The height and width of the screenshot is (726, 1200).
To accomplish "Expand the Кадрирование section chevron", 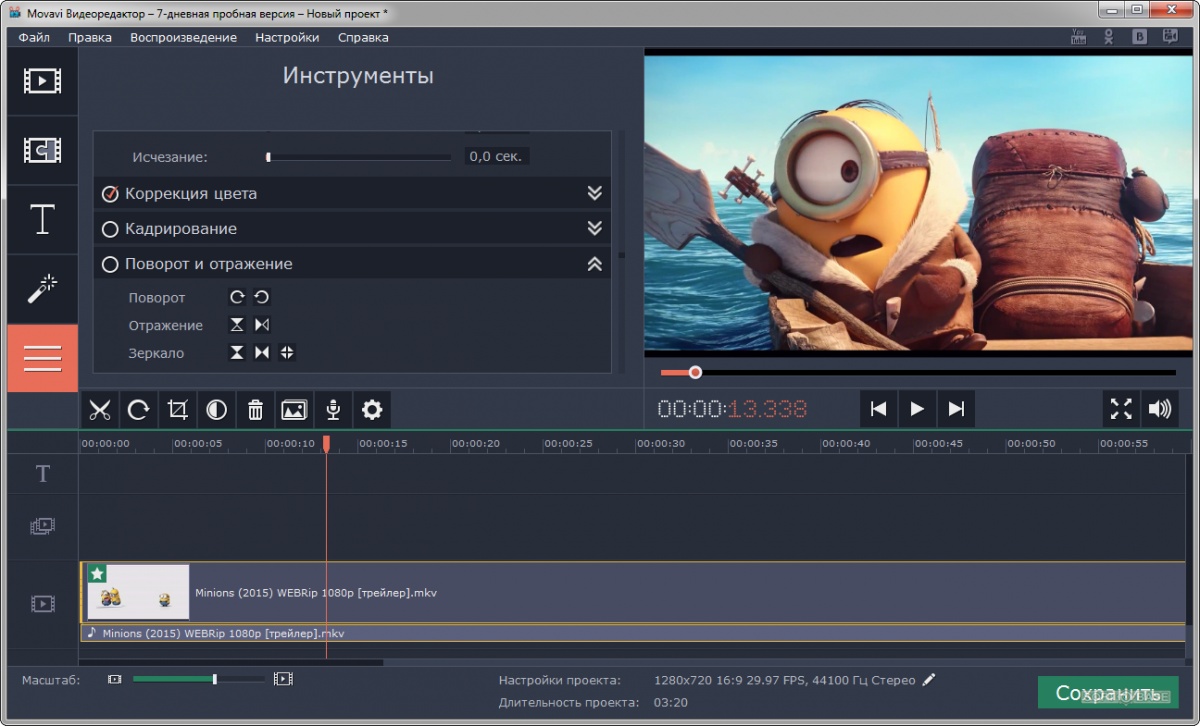I will click(x=595, y=228).
